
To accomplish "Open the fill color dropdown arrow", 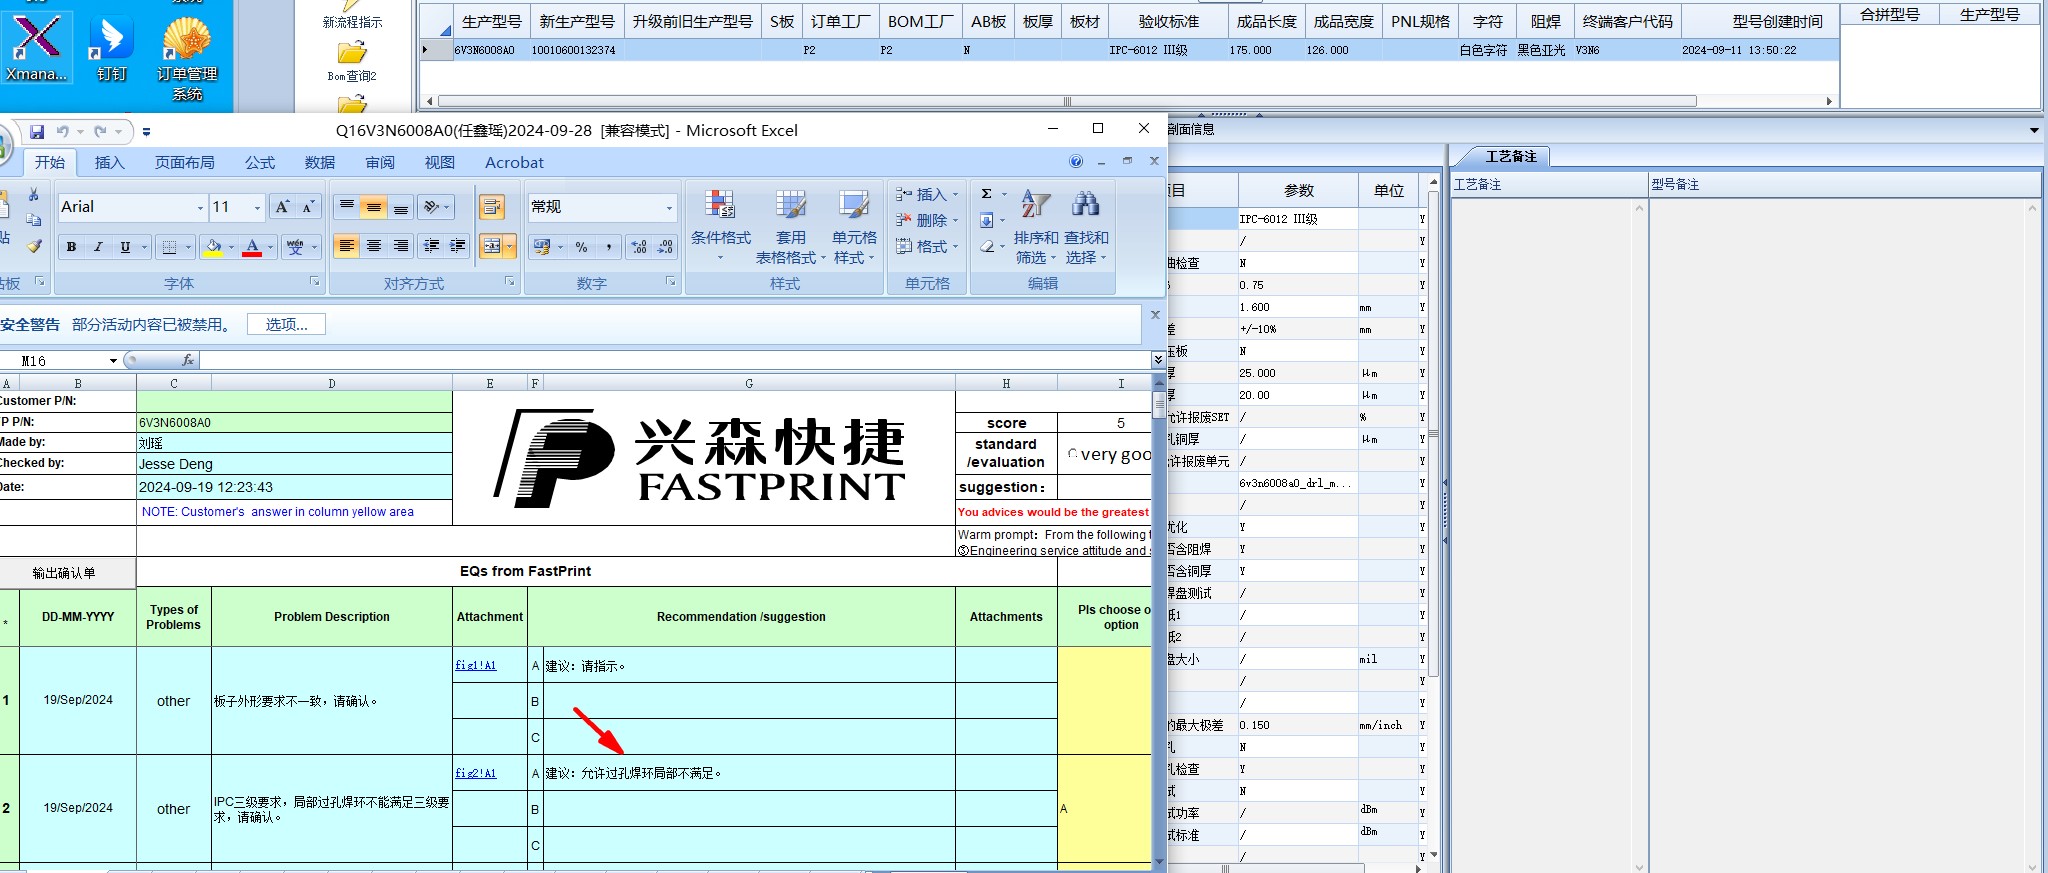I will point(231,247).
